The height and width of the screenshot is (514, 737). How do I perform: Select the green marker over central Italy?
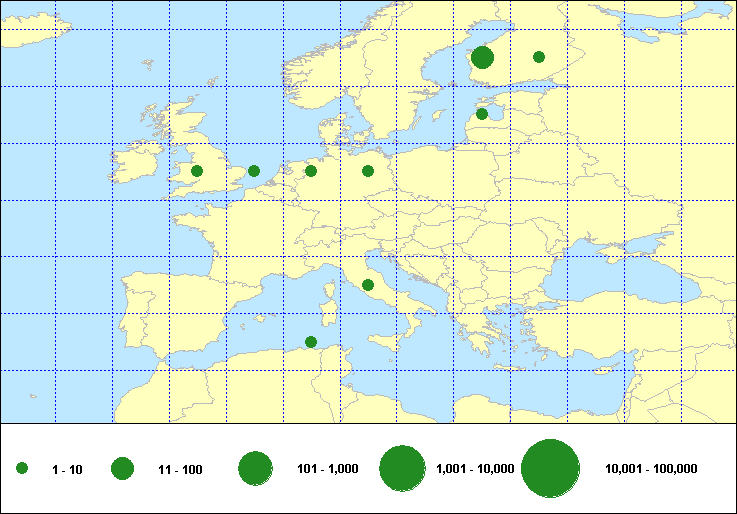click(368, 285)
